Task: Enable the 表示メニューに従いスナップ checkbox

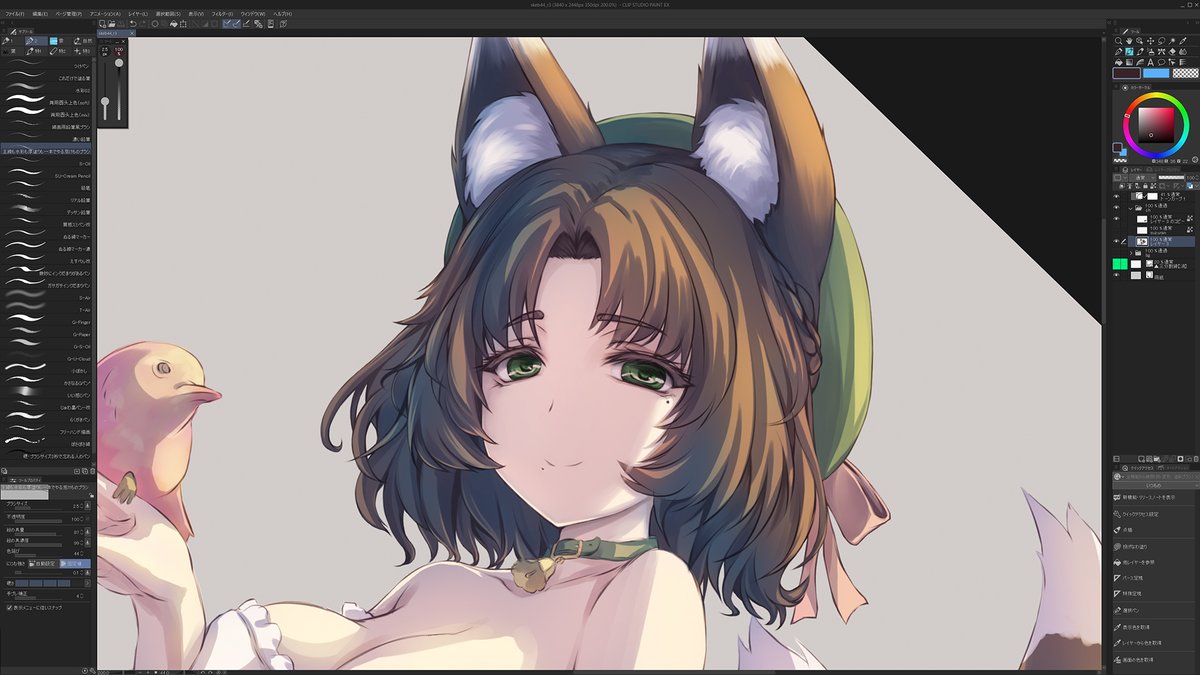Action: 10,606
